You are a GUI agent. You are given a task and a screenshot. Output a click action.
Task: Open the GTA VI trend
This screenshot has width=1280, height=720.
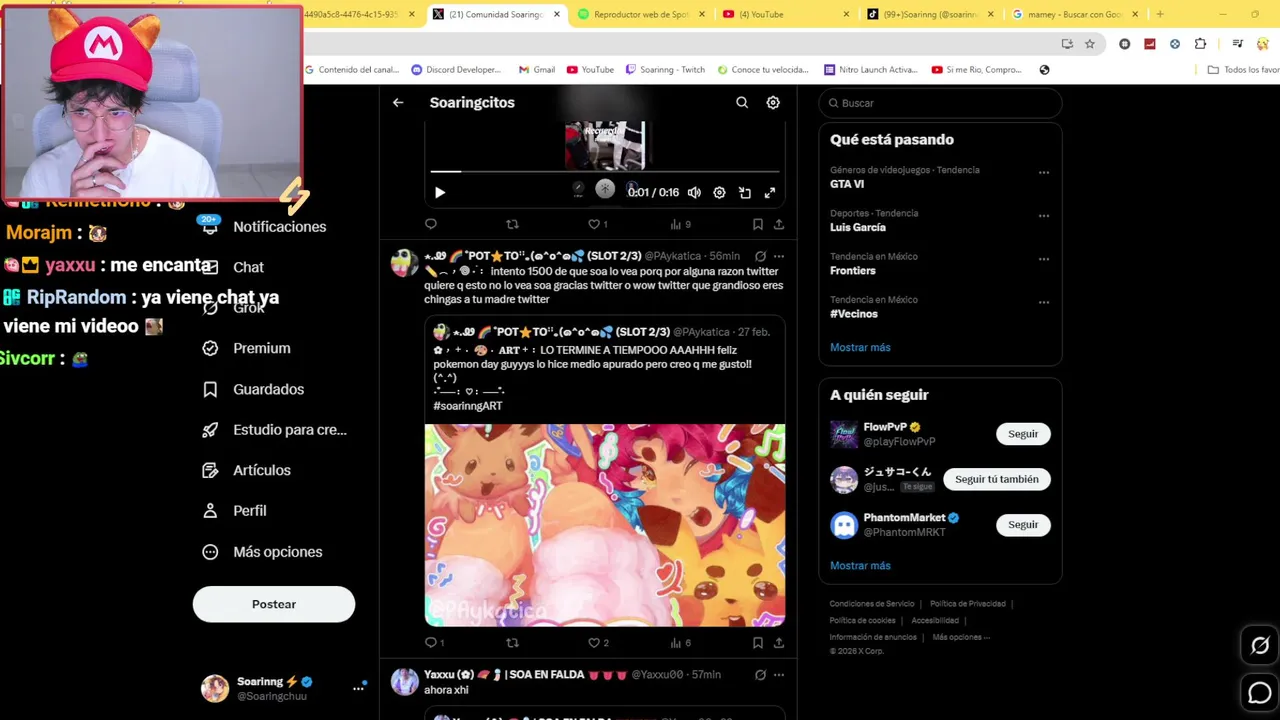tap(847, 184)
